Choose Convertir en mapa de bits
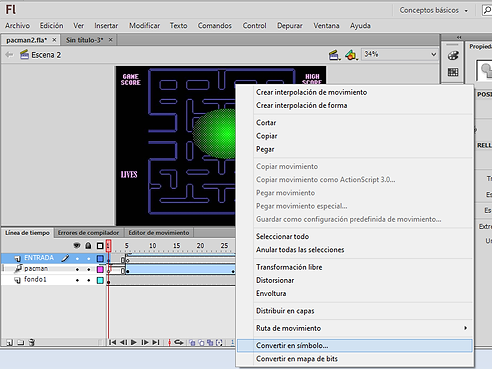 tap(354, 359)
